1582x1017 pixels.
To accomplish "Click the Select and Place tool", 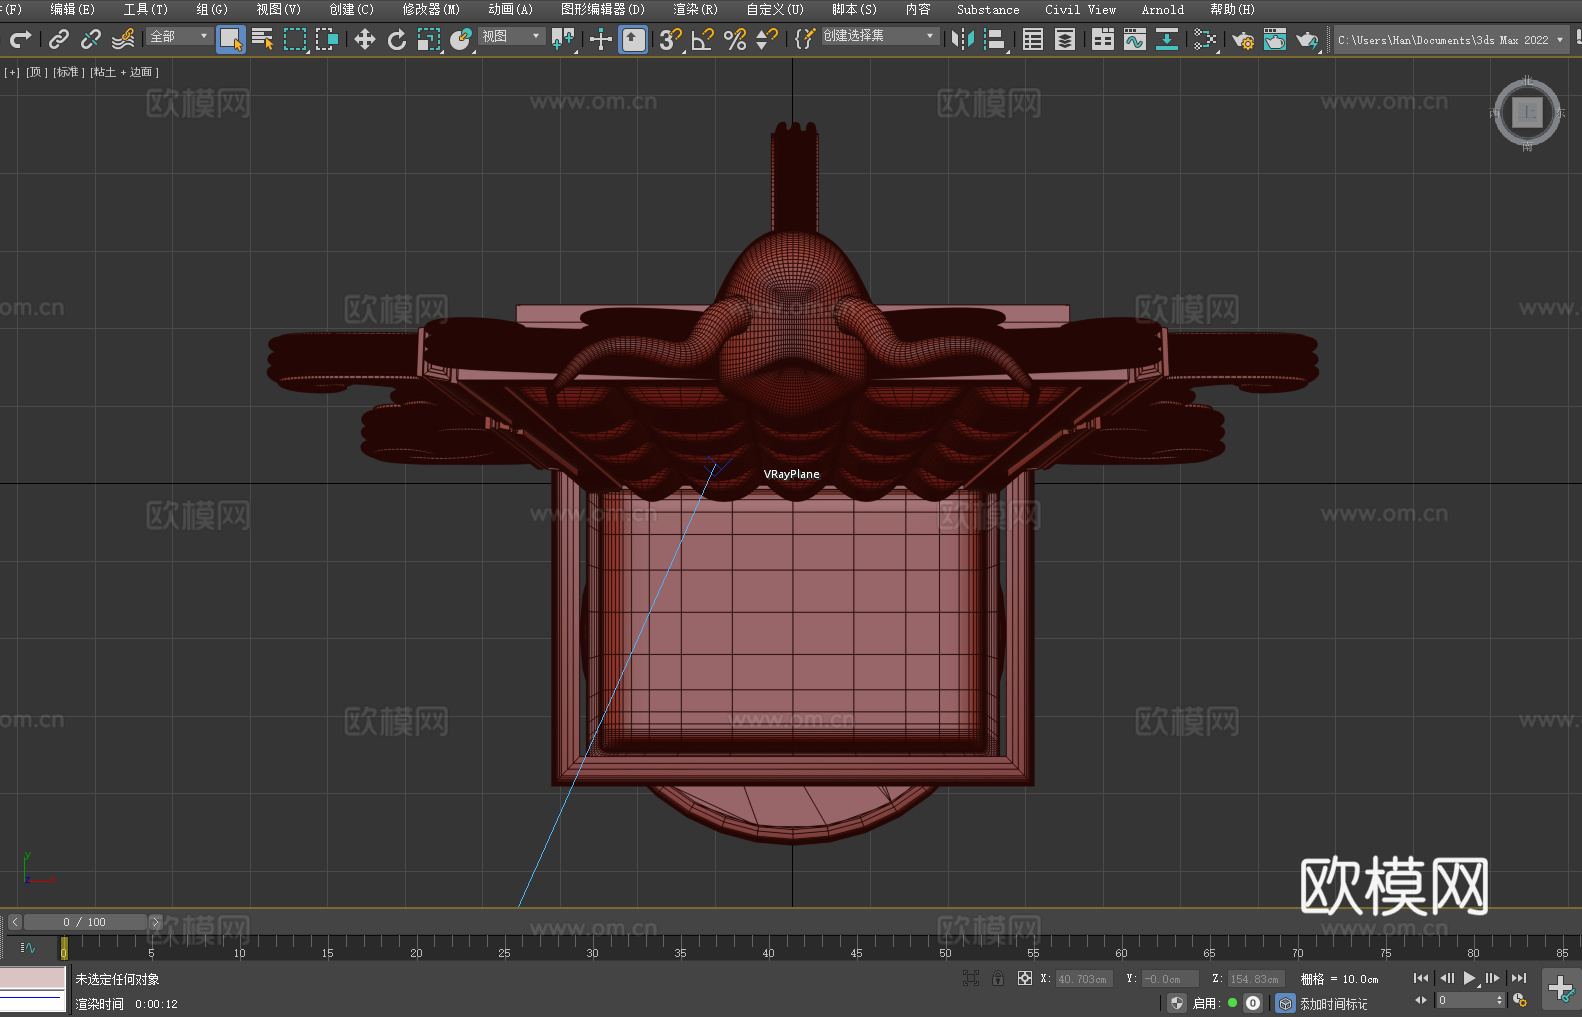I will 461,39.
